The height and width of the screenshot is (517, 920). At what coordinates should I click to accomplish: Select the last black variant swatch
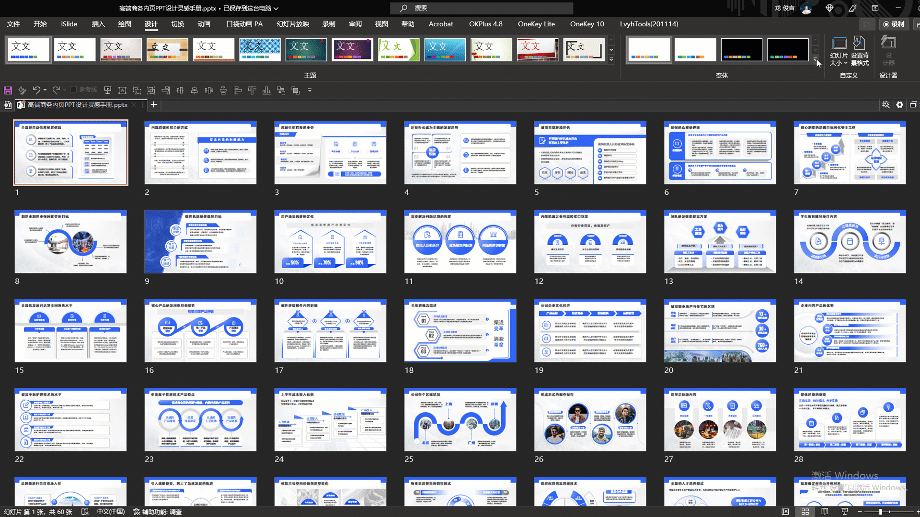click(788, 49)
